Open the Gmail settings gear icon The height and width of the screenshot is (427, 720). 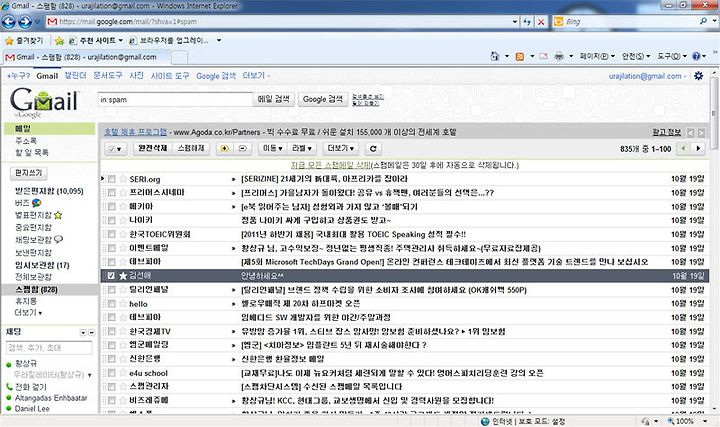click(698, 76)
